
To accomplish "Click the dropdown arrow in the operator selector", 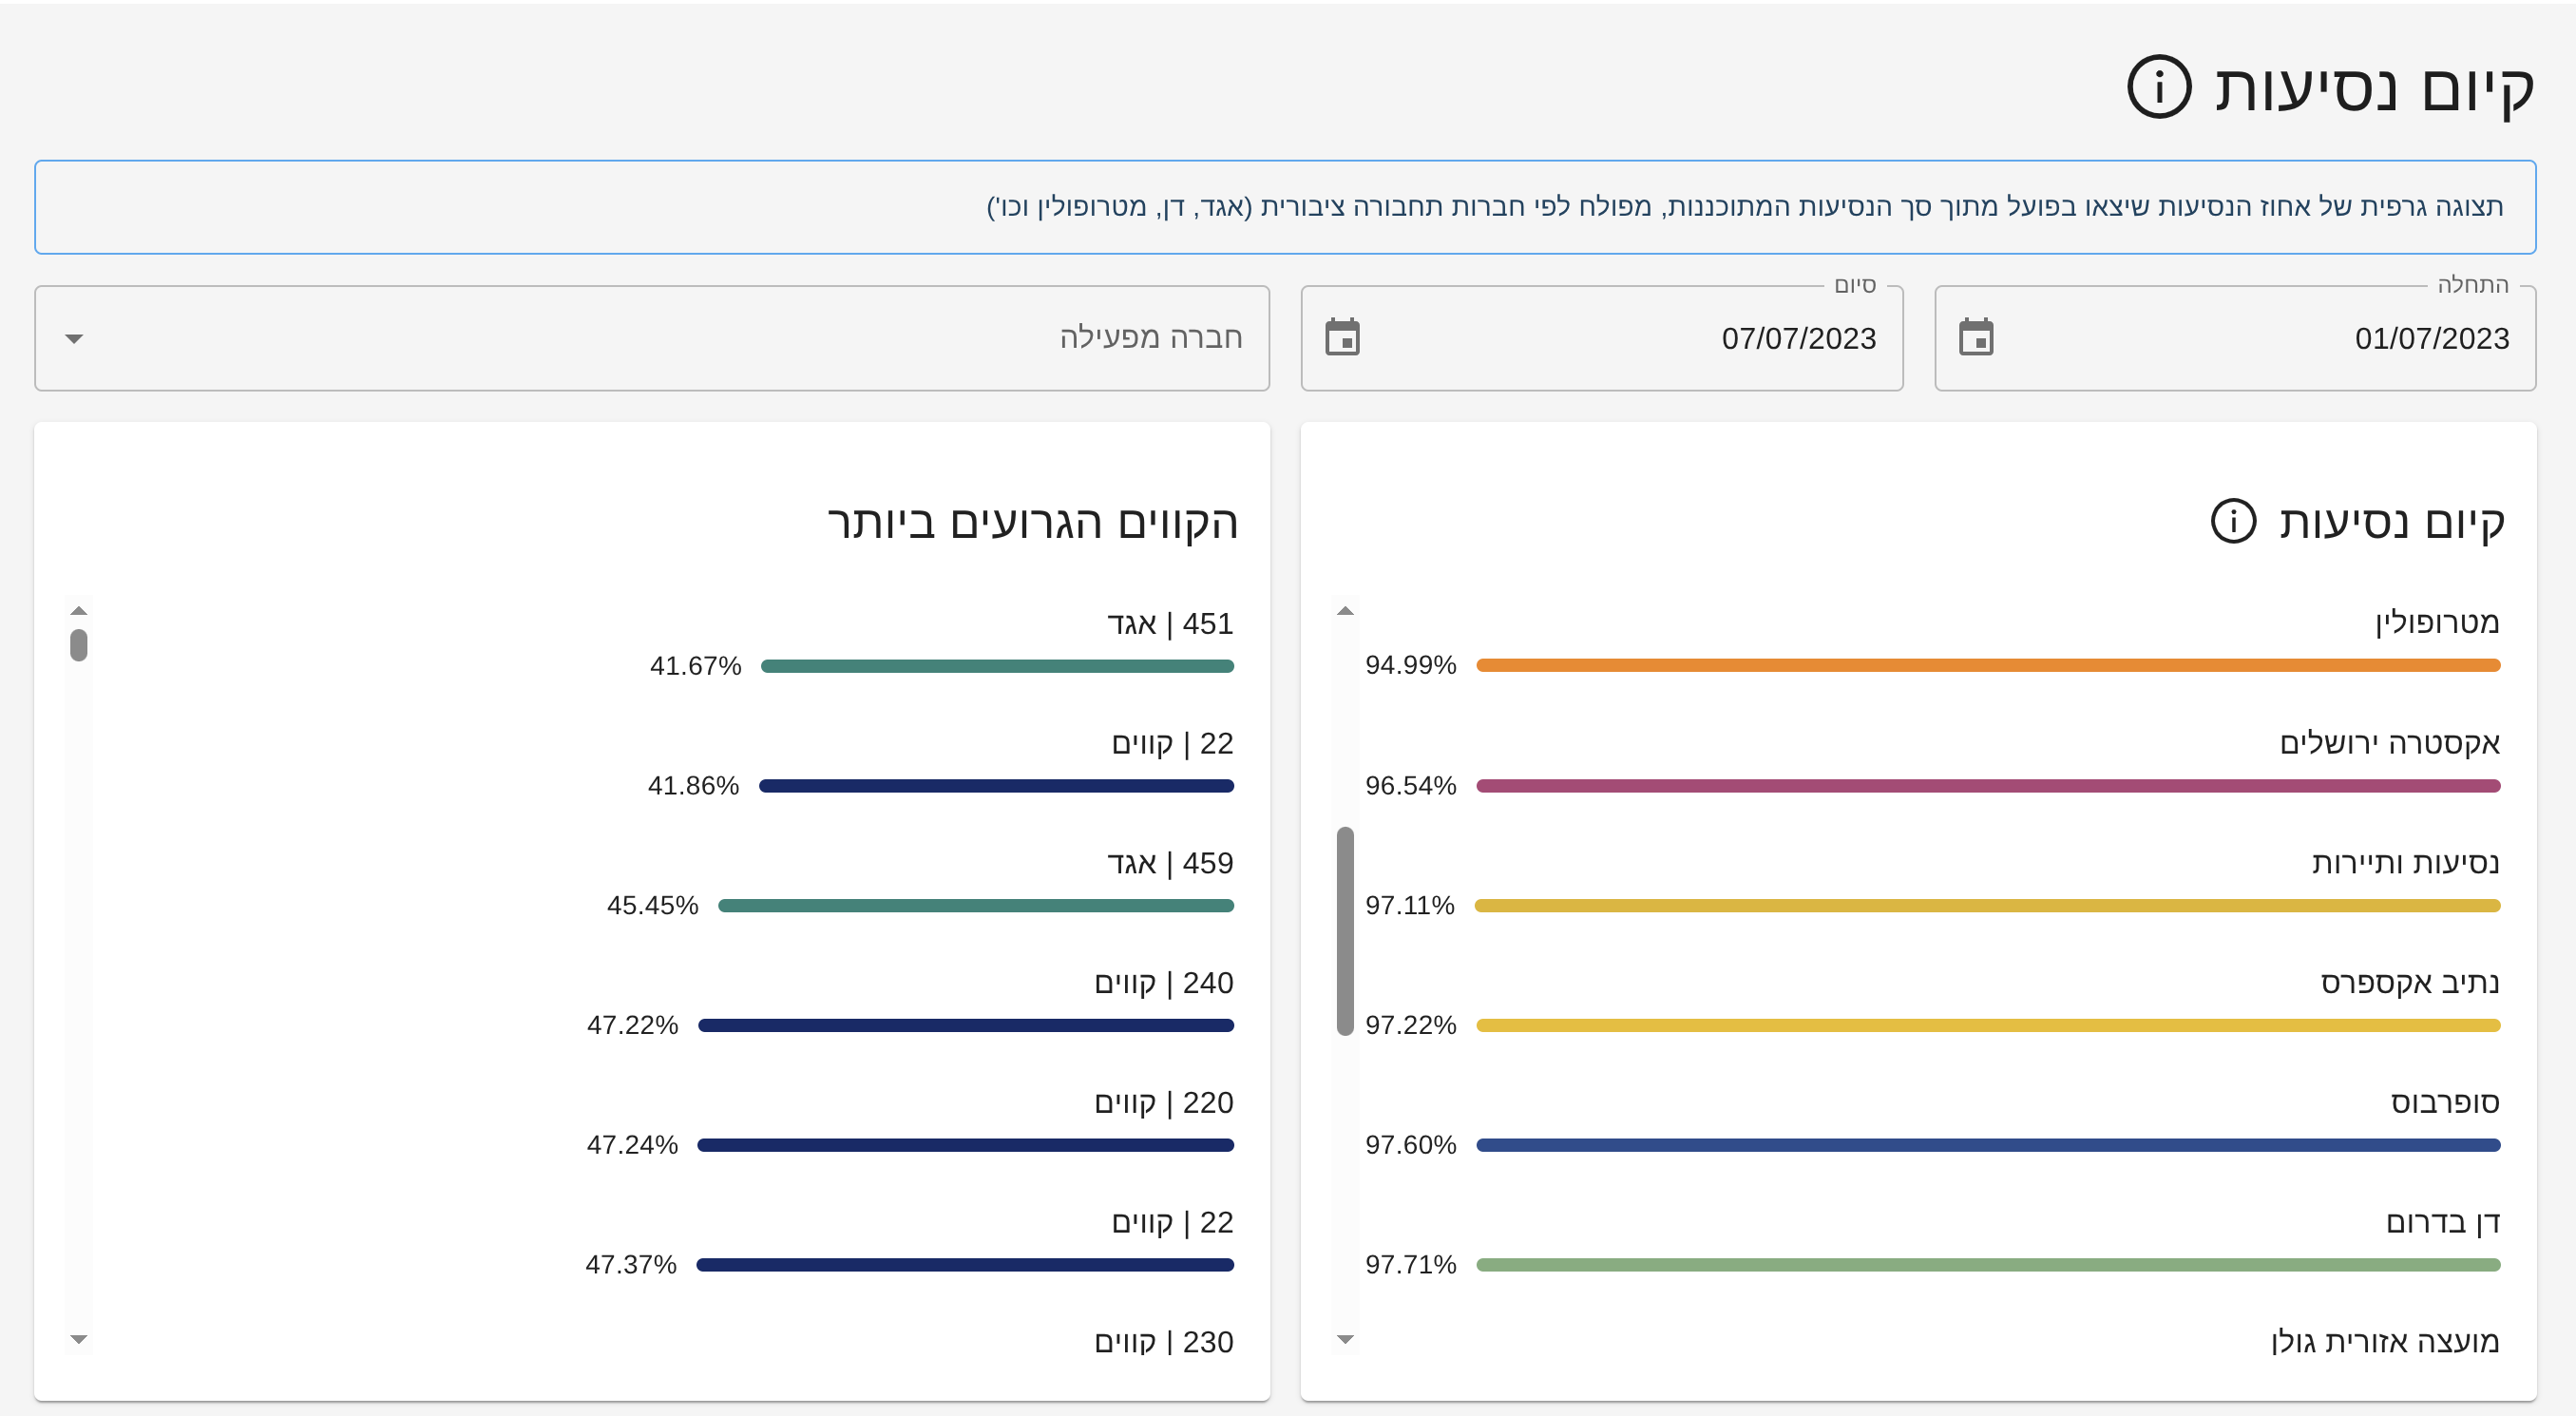I will (x=74, y=338).
